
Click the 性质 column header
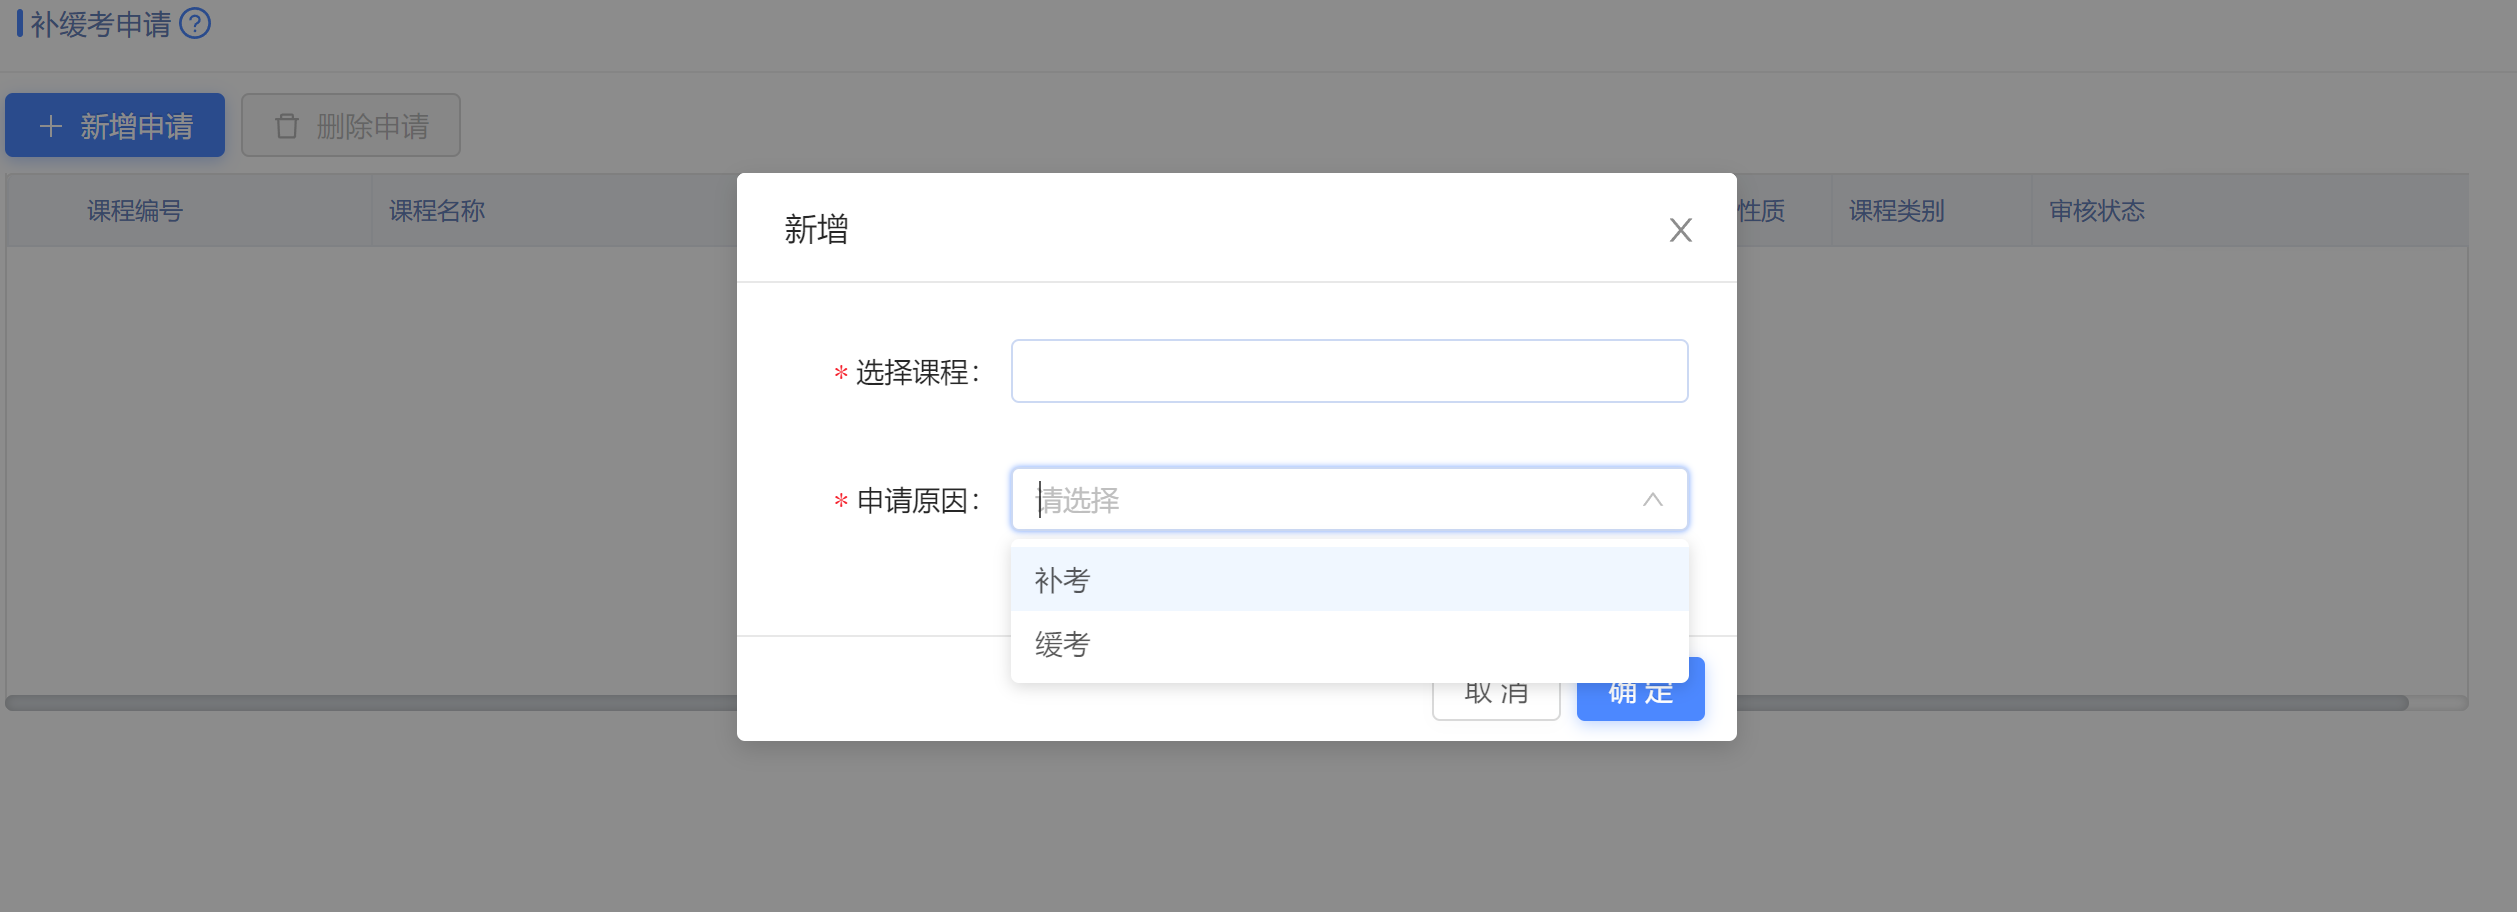tap(1762, 211)
